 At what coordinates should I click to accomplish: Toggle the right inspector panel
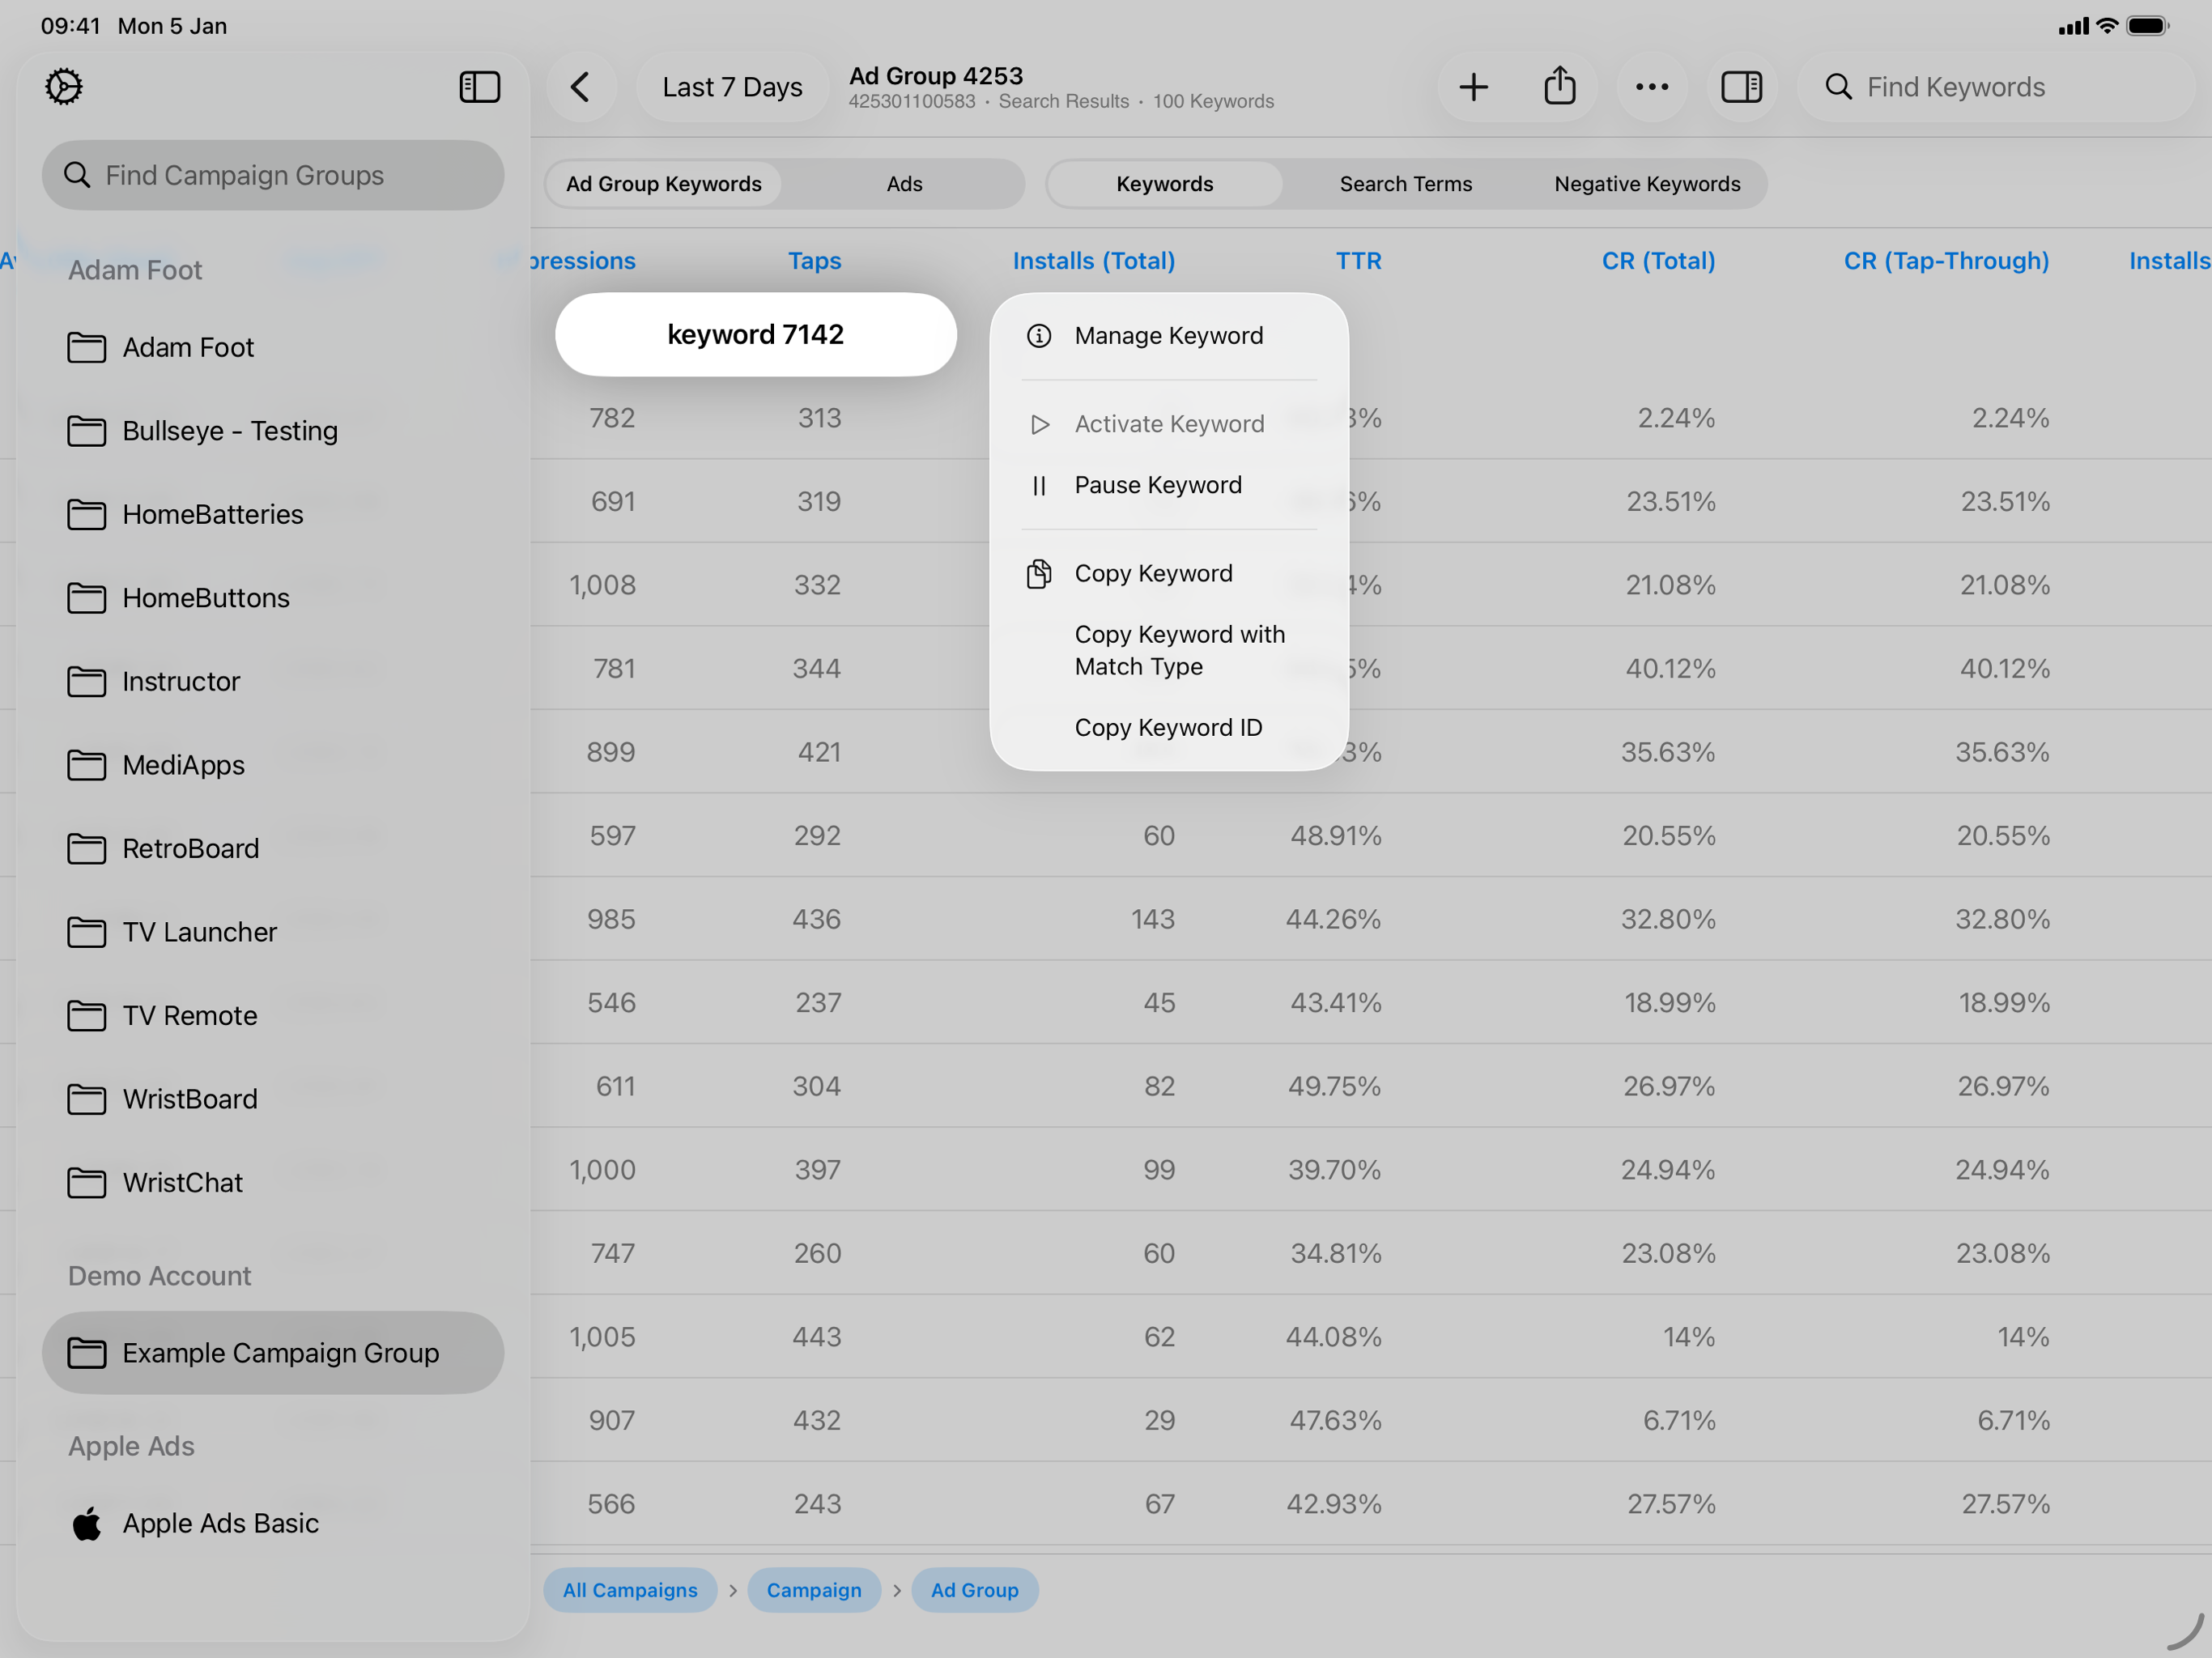click(x=1741, y=87)
